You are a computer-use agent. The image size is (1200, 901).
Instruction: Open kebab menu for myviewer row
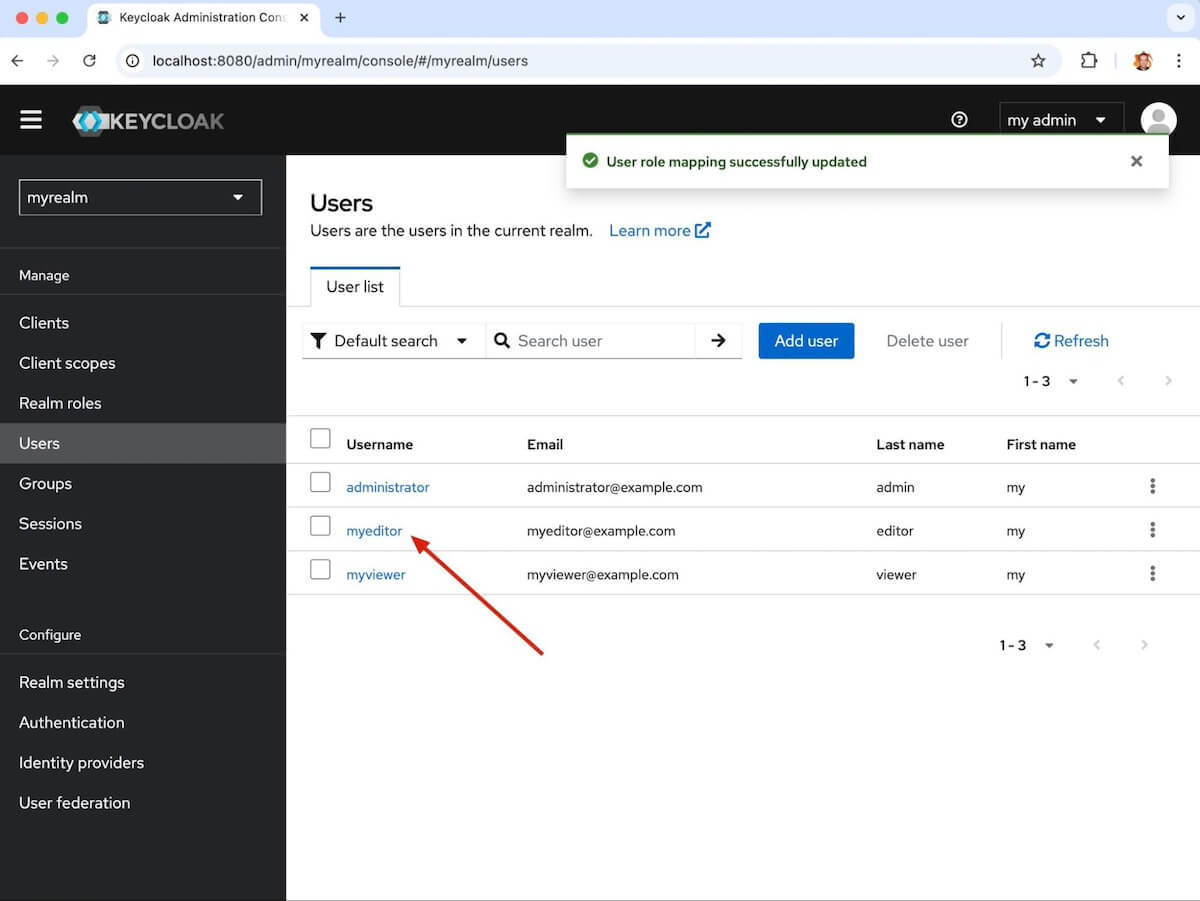pyautogui.click(x=1152, y=574)
